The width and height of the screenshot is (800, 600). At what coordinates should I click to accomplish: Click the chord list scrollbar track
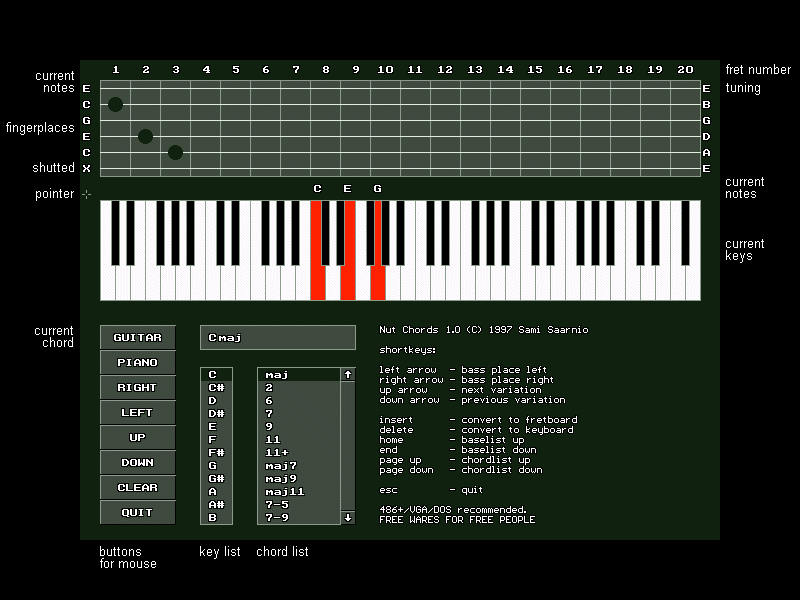pyautogui.click(x=348, y=445)
